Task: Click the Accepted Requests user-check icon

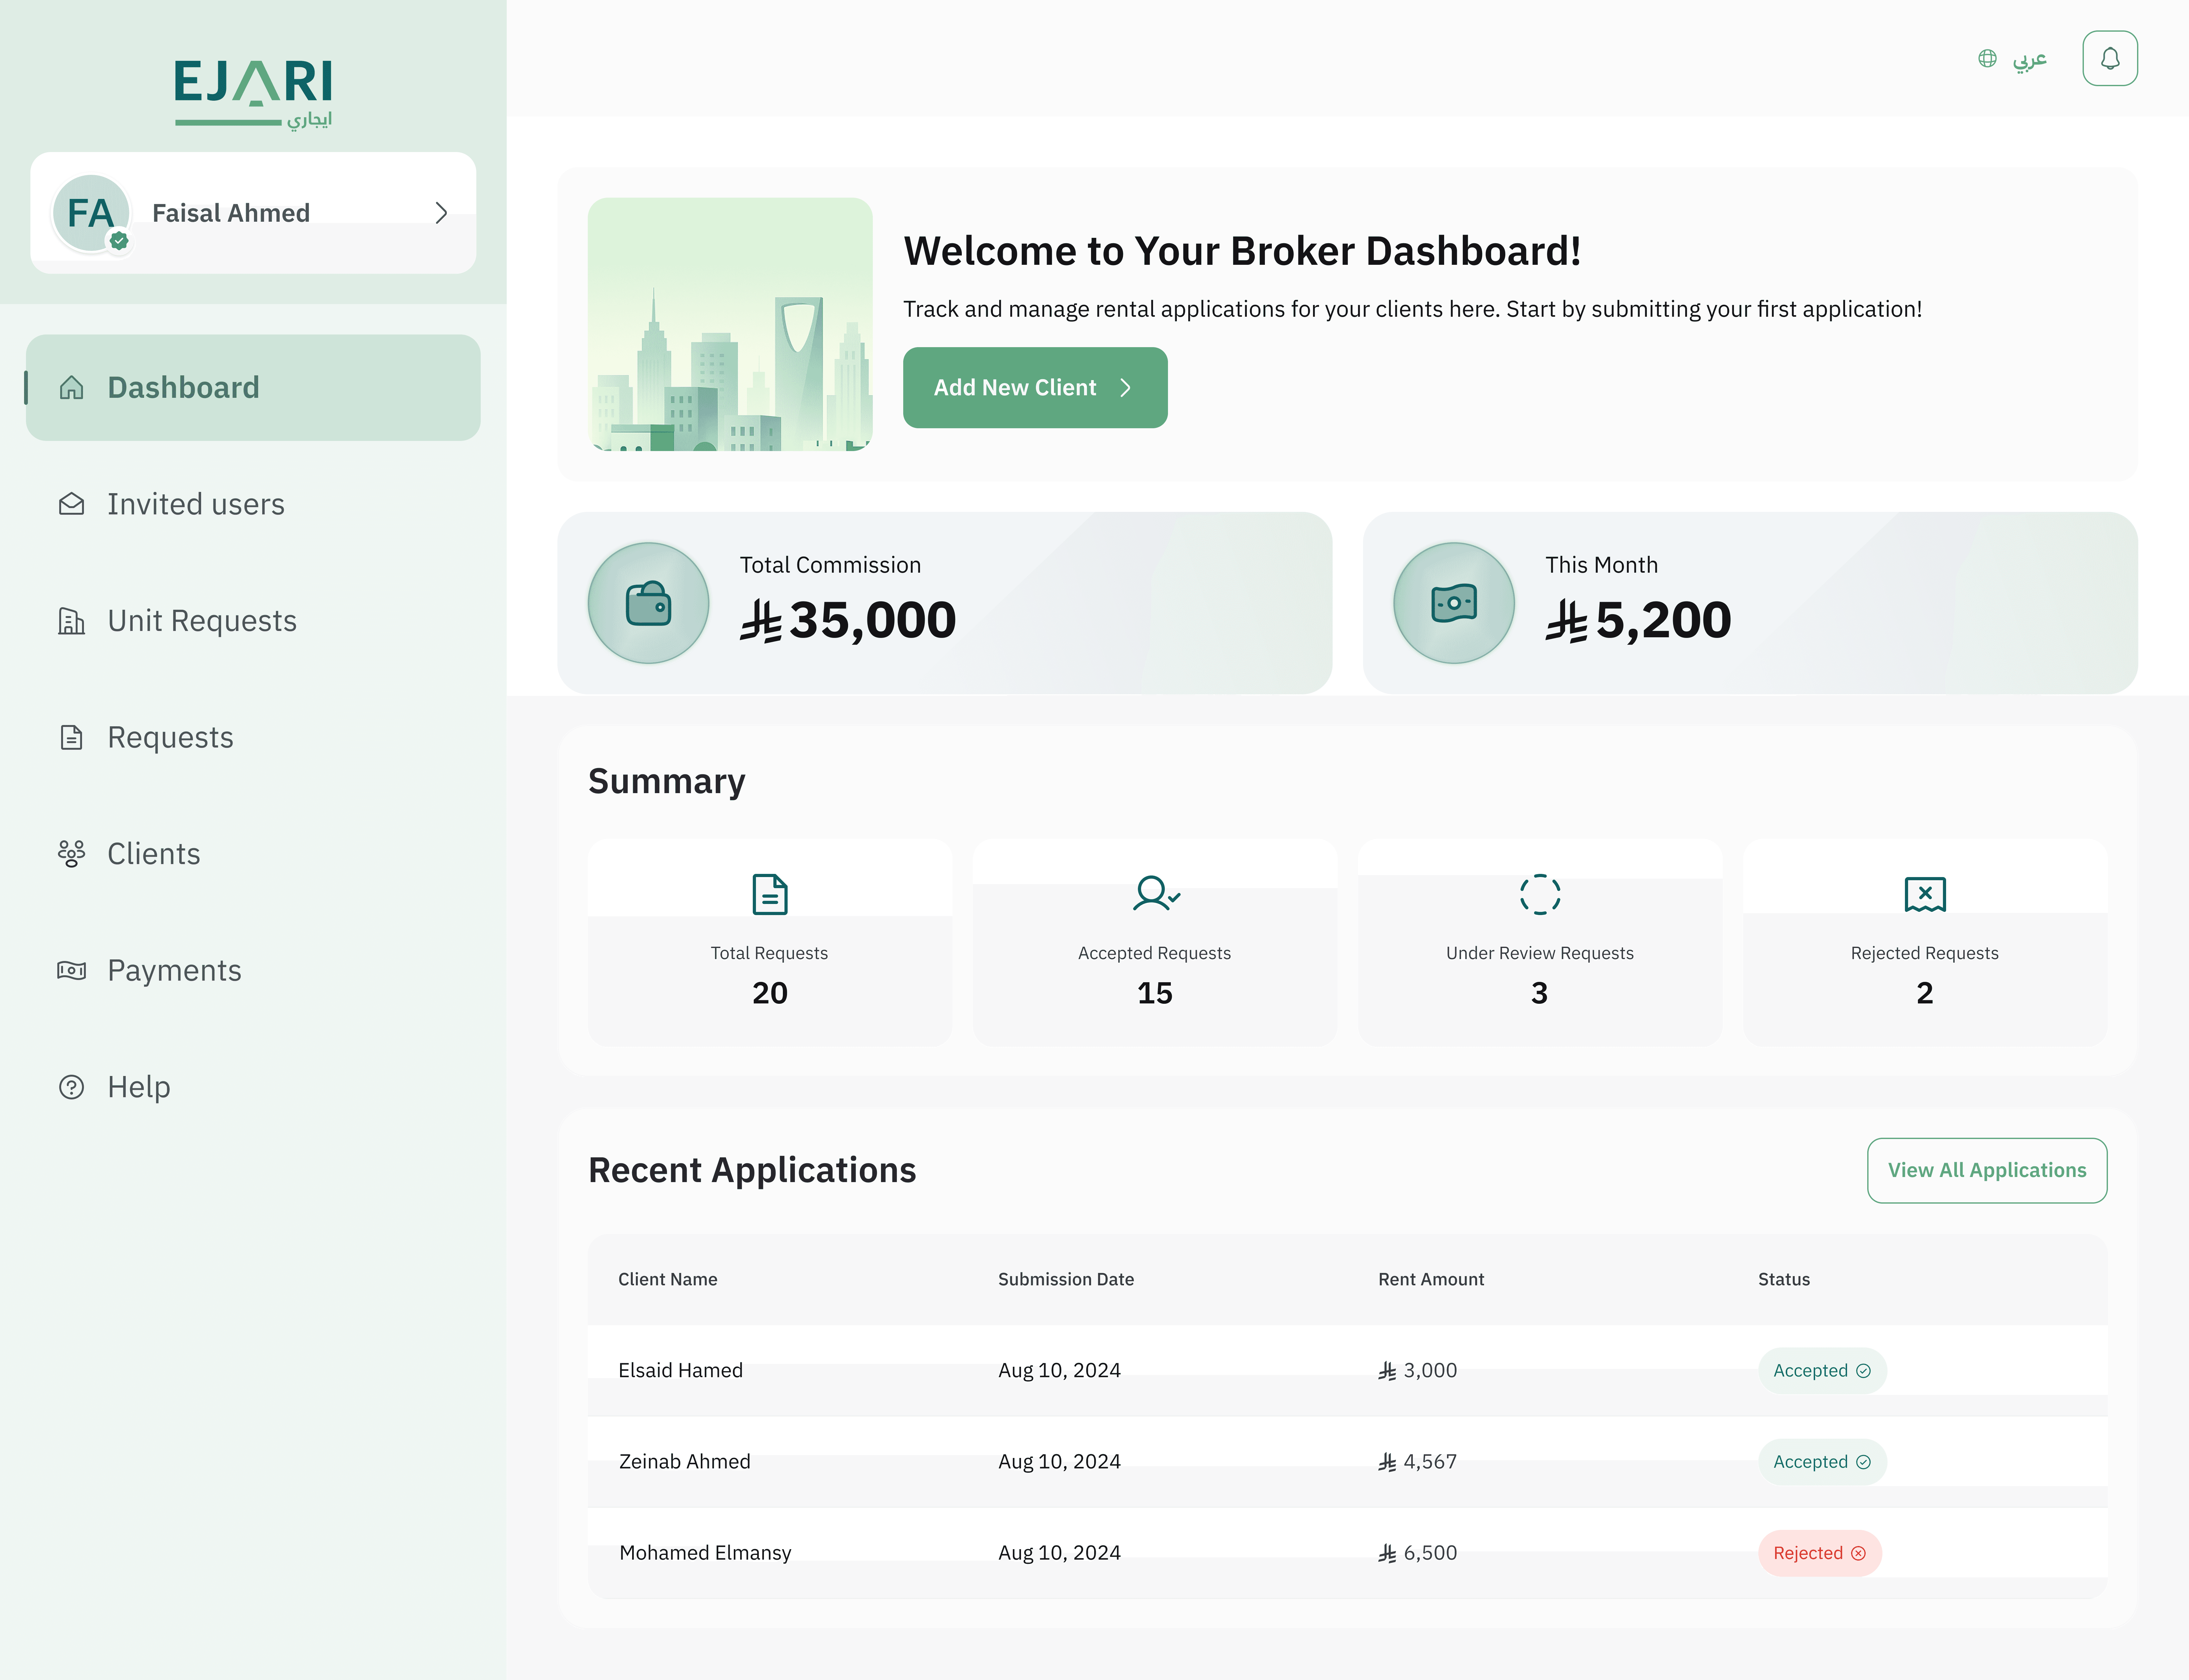Action: [1155, 893]
